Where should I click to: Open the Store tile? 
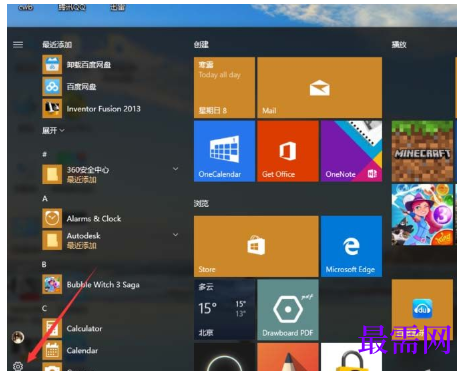256,246
